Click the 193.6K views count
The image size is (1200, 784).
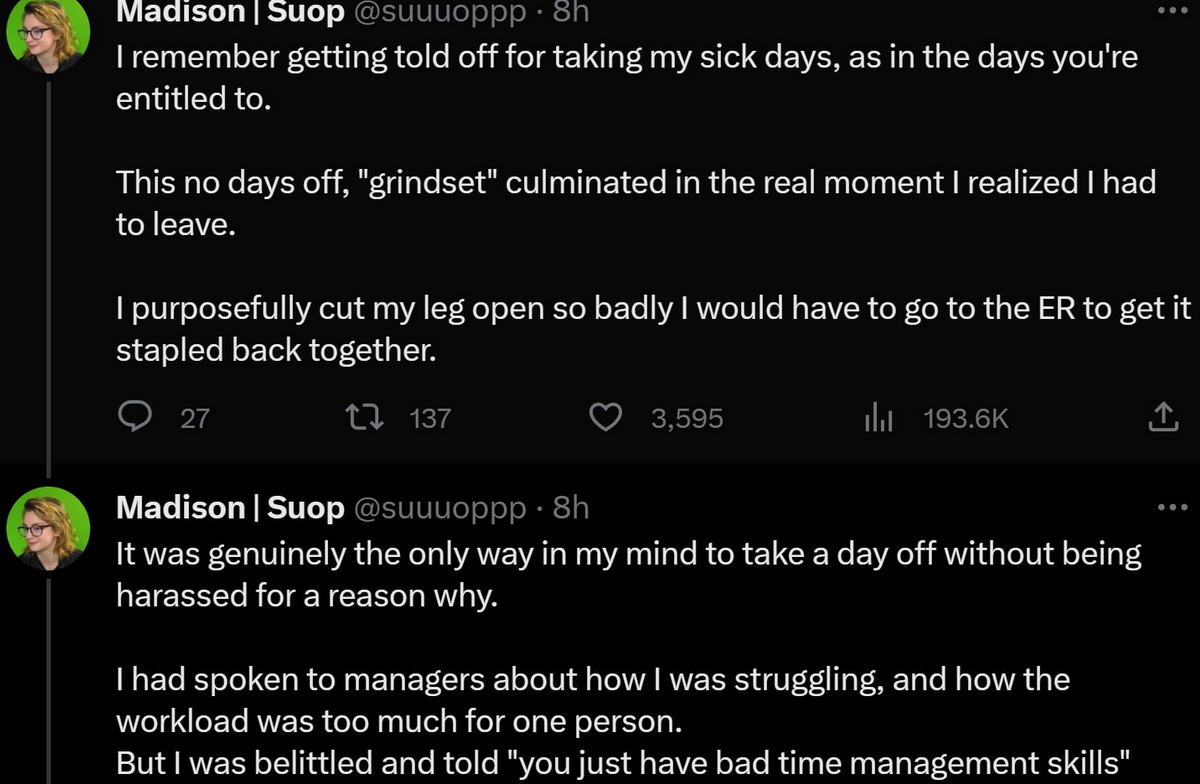click(966, 418)
